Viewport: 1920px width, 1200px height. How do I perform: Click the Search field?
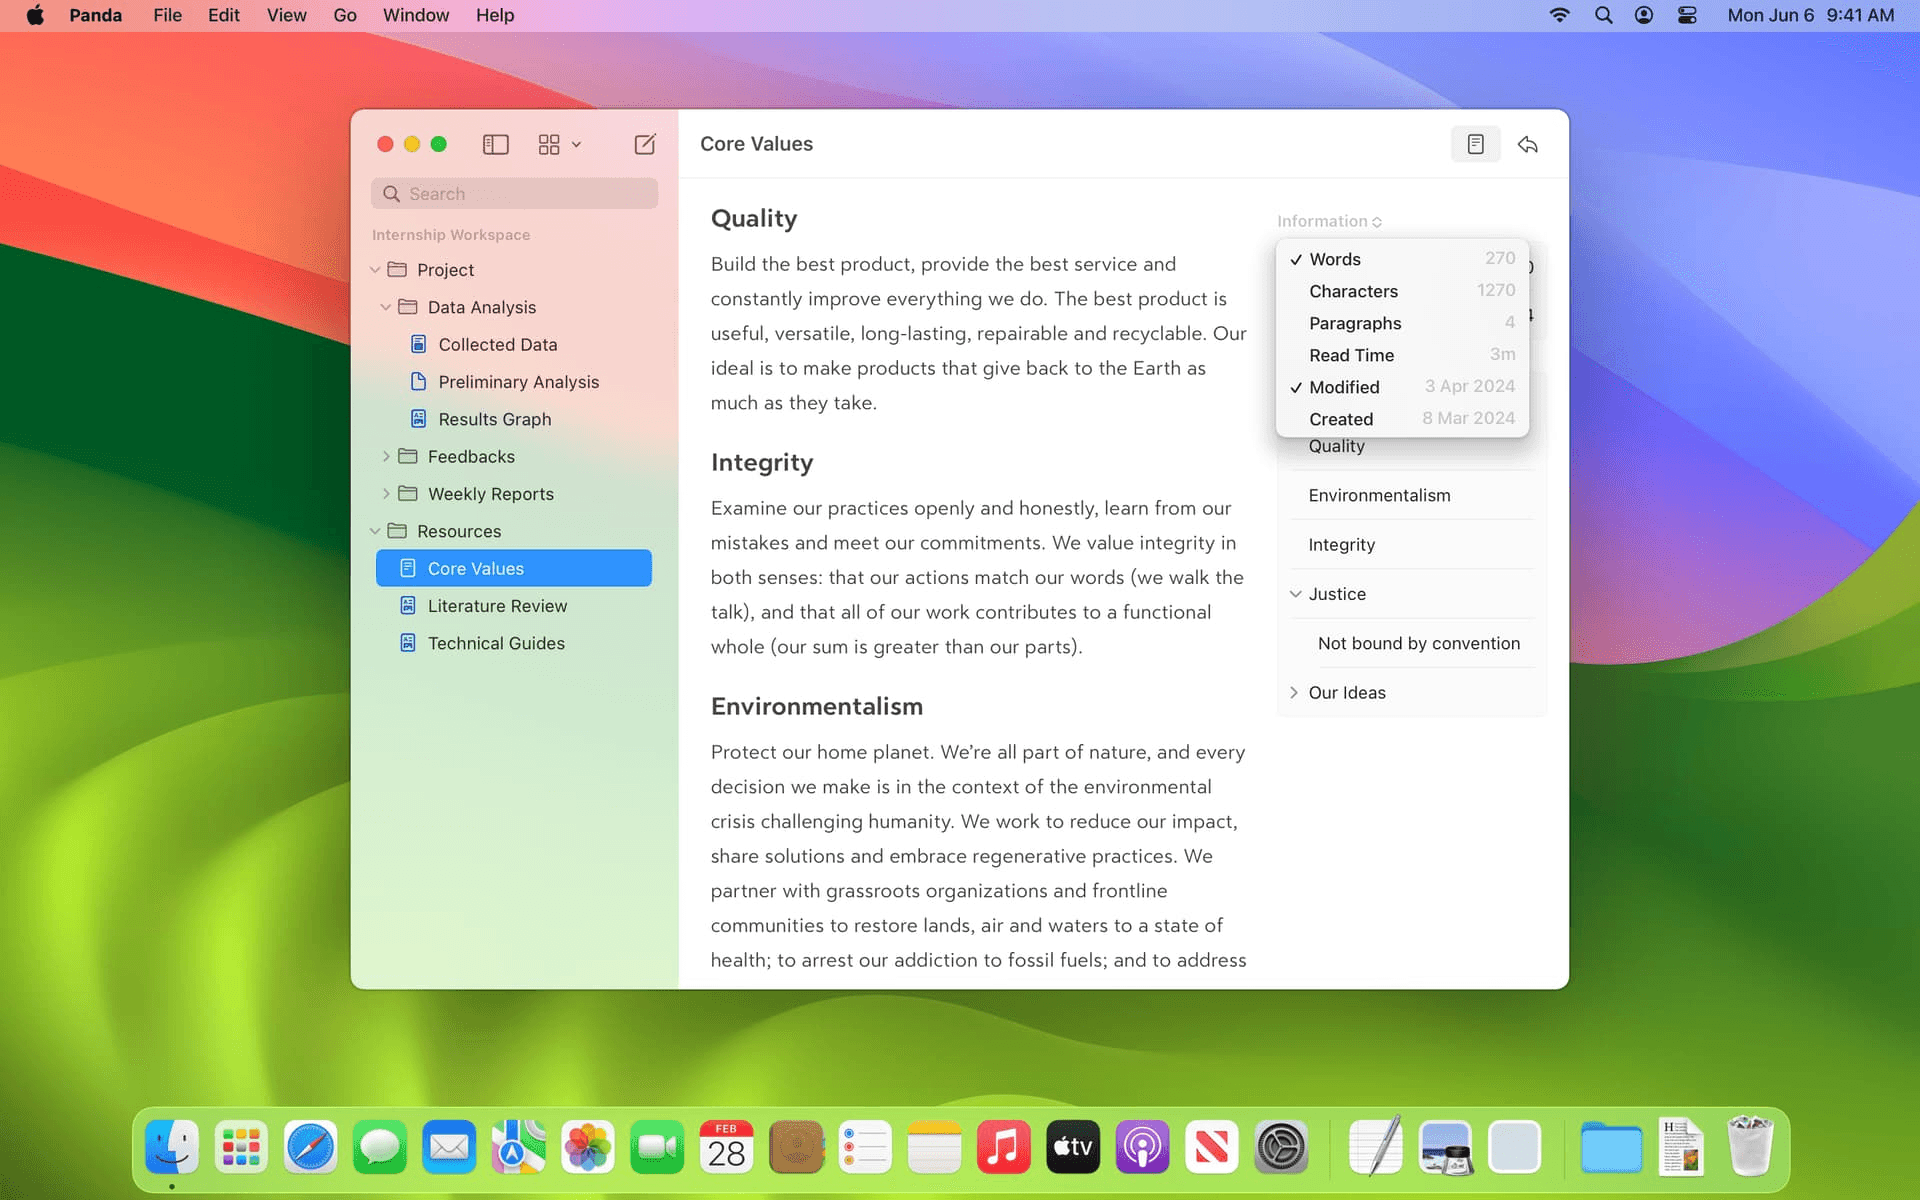pyautogui.click(x=515, y=194)
